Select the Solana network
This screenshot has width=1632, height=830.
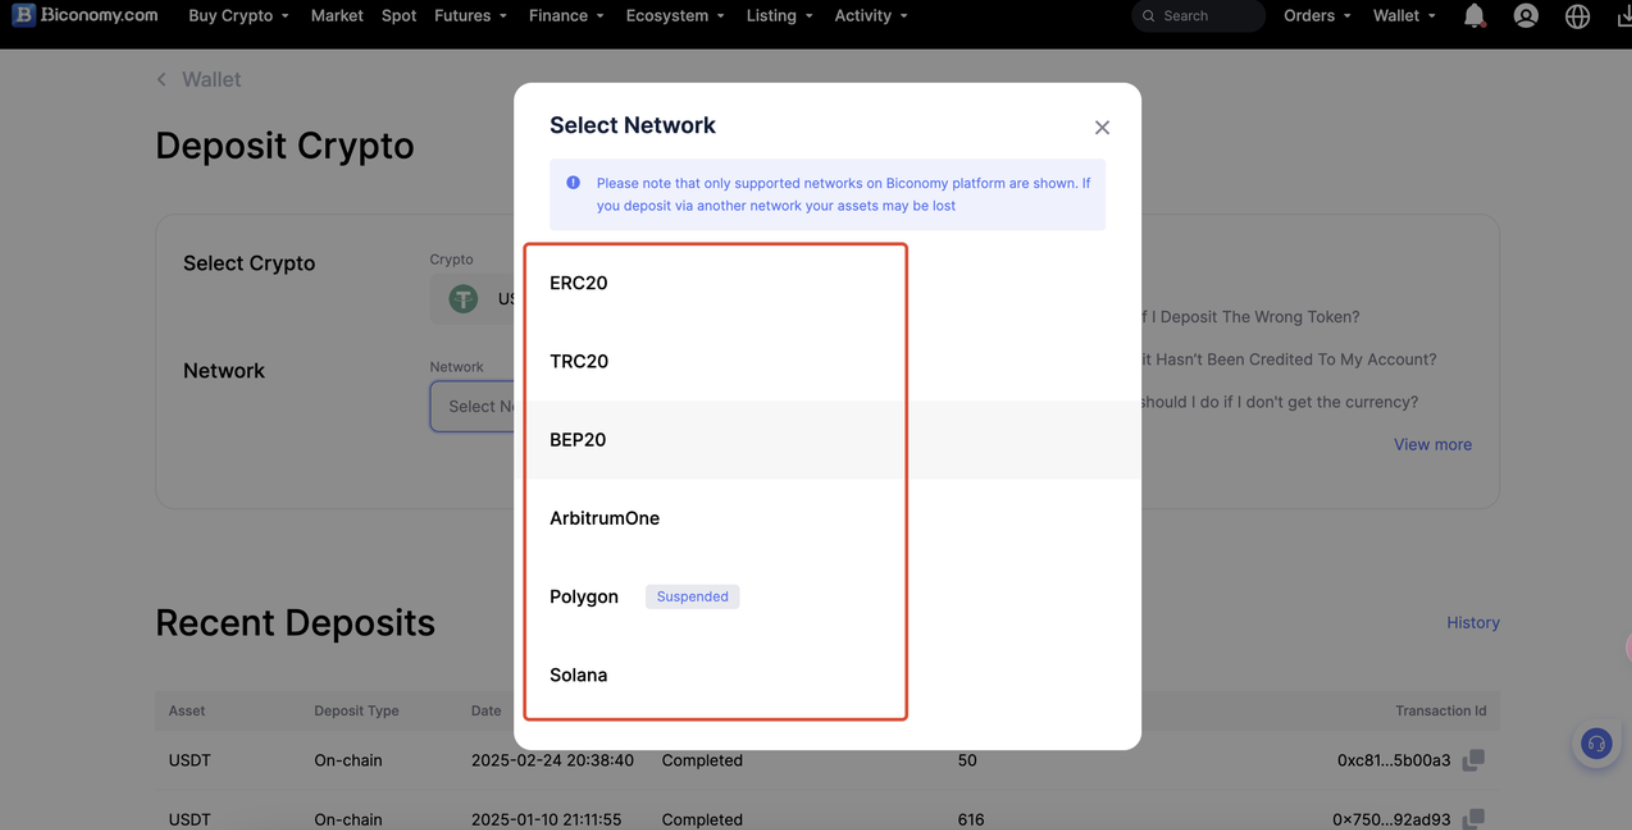point(578,675)
